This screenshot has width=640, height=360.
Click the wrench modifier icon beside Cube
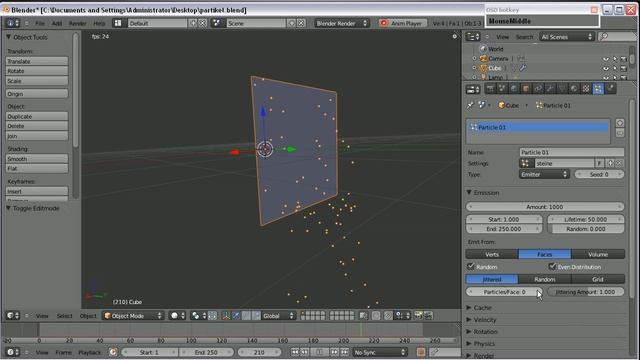pos(523,68)
